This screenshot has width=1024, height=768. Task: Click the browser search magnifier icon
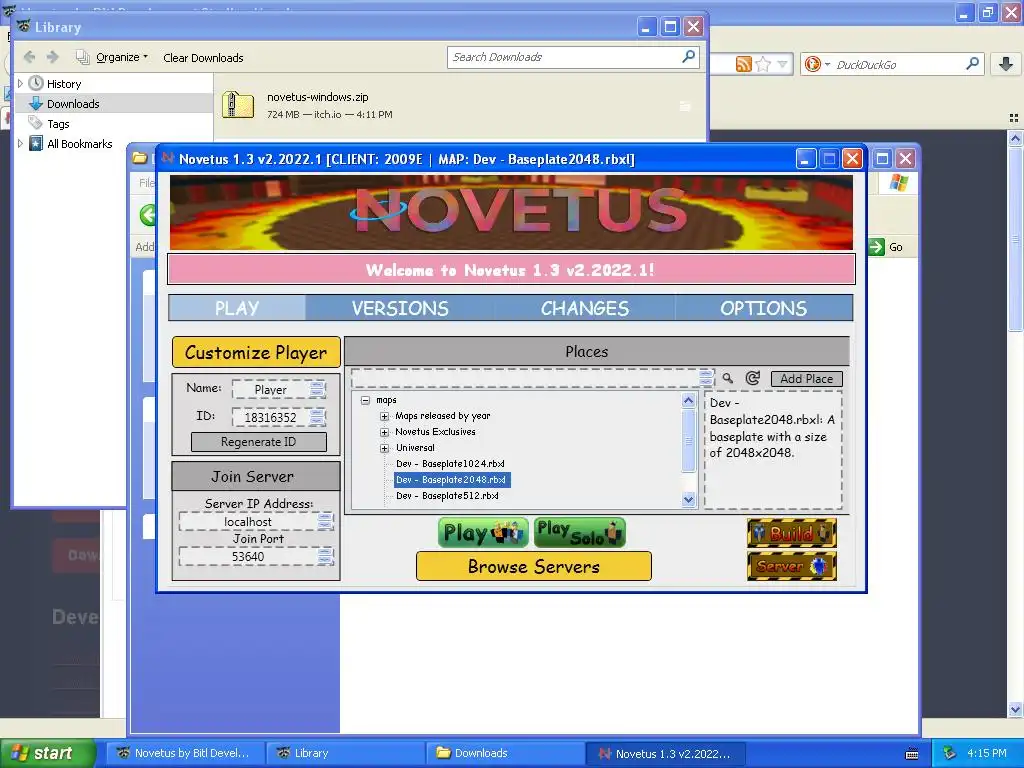(x=972, y=63)
